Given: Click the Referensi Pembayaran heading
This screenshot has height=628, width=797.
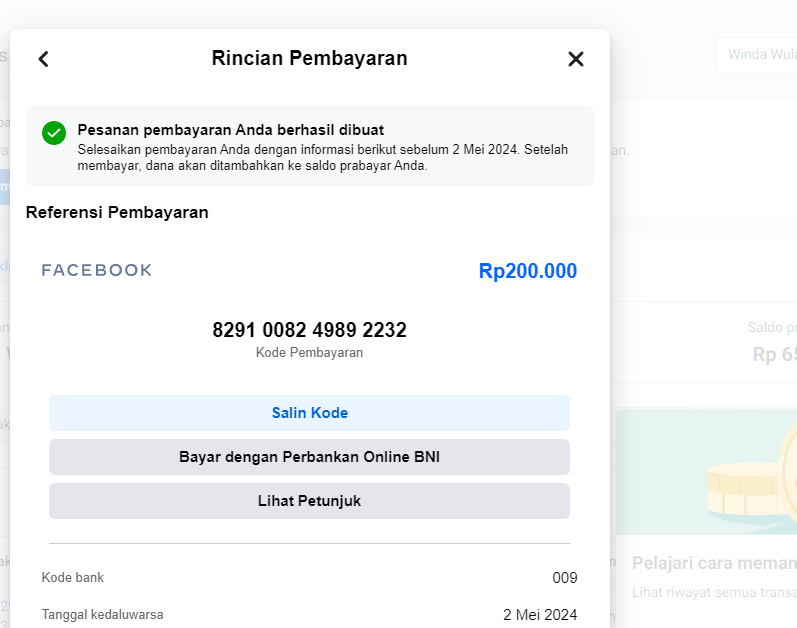Looking at the screenshot, I should pyautogui.click(x=117, y=212).
